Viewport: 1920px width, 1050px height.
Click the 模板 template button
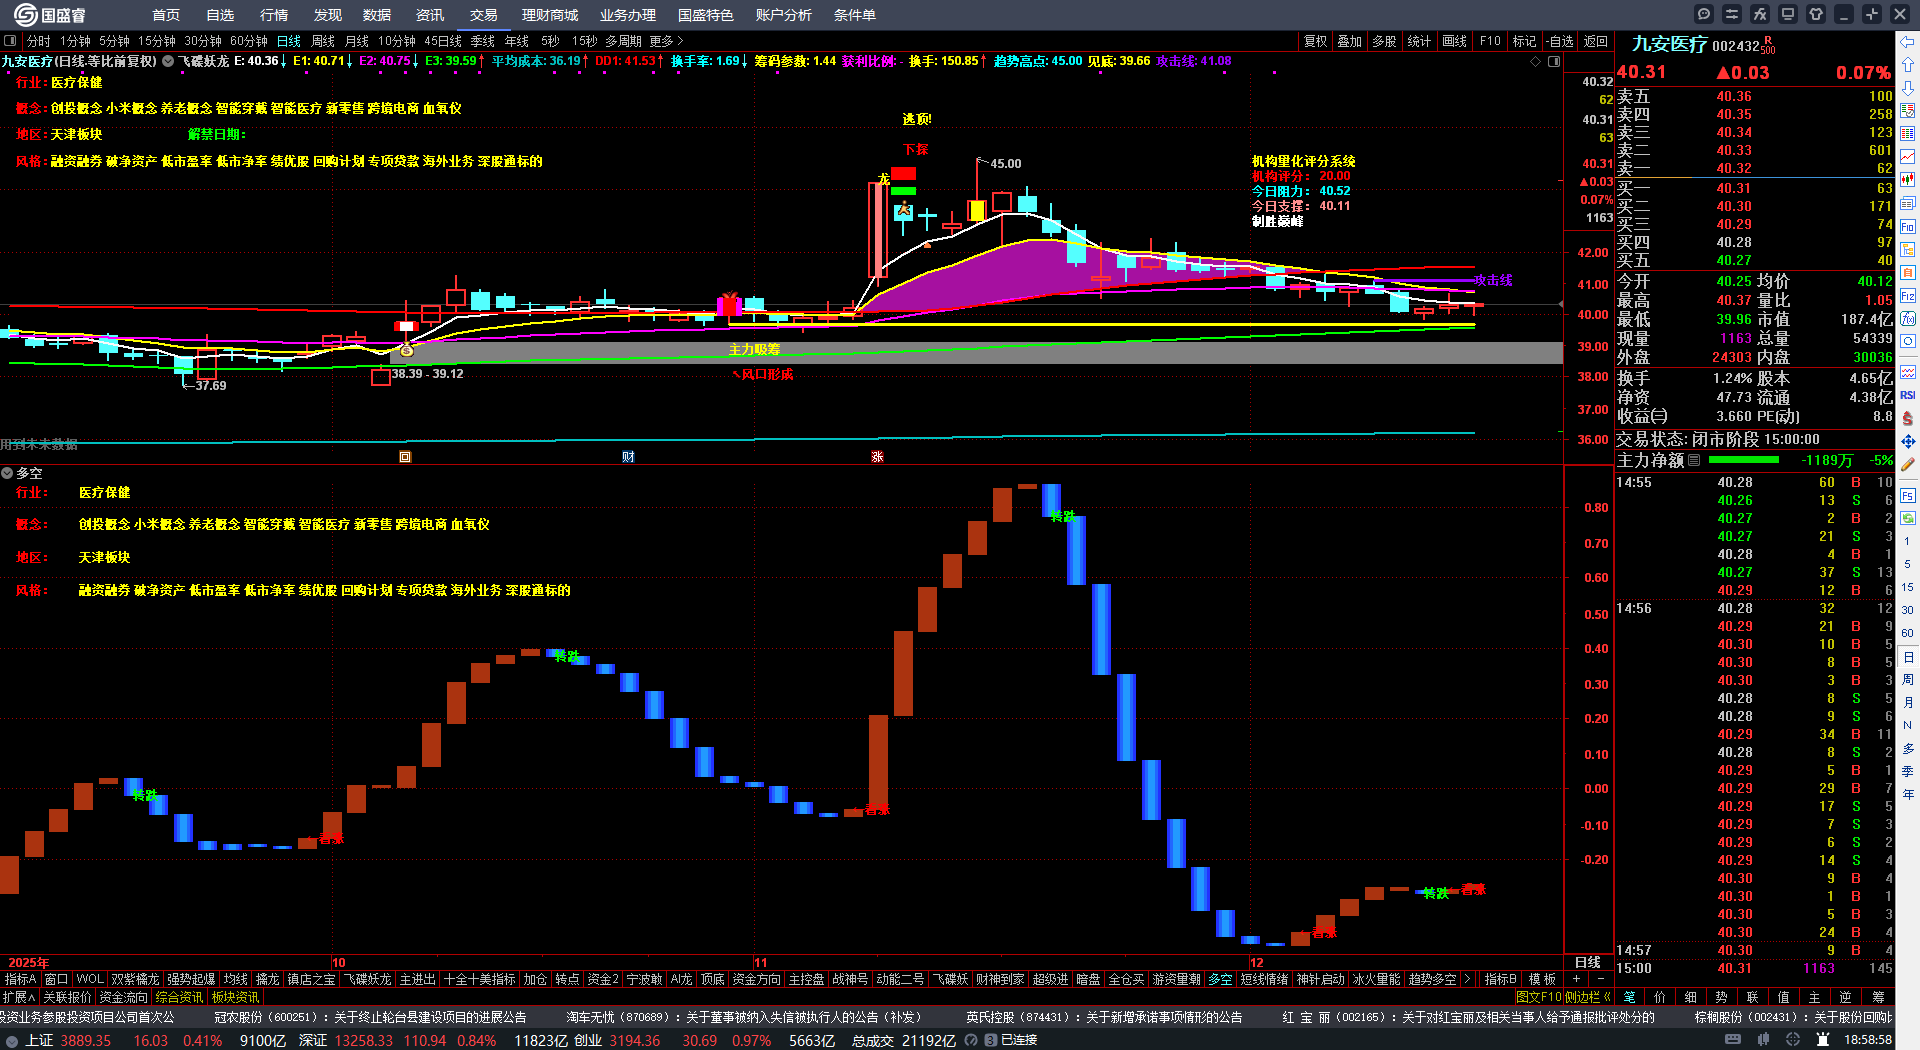(1543, 979)
